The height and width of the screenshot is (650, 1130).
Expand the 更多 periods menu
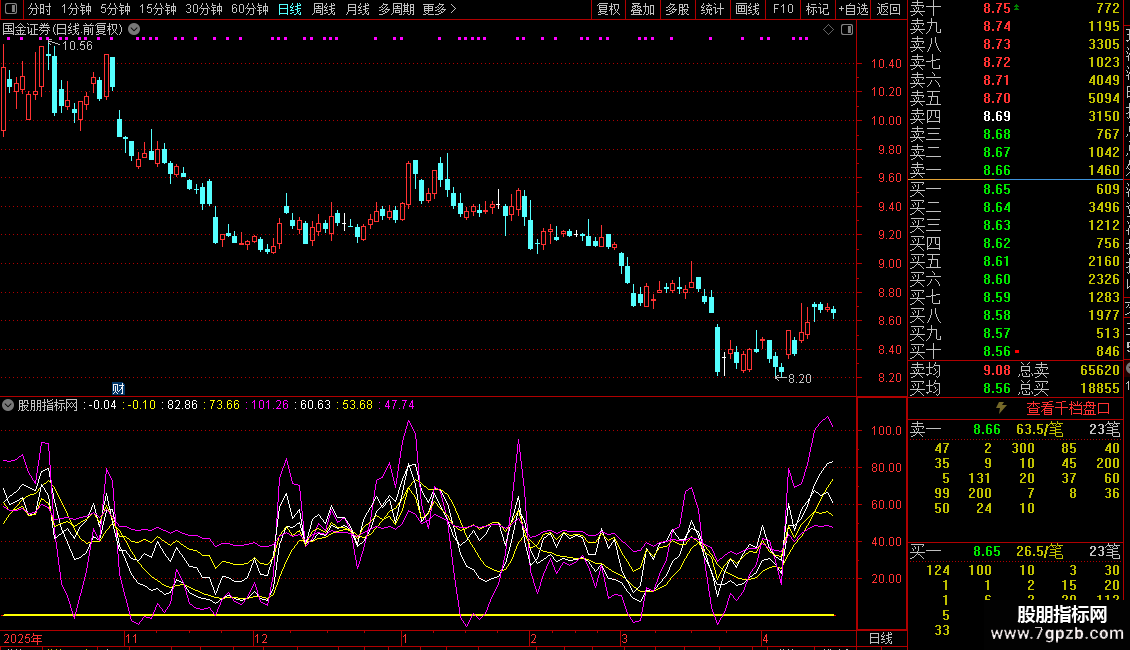[x=439, y=9]
